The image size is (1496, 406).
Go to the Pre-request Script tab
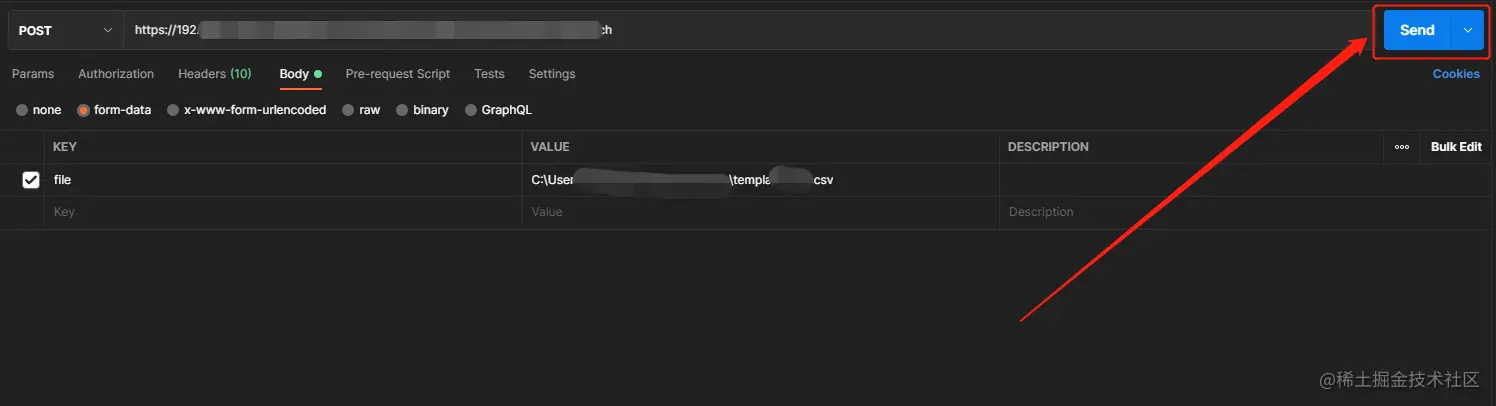point(397,74)
